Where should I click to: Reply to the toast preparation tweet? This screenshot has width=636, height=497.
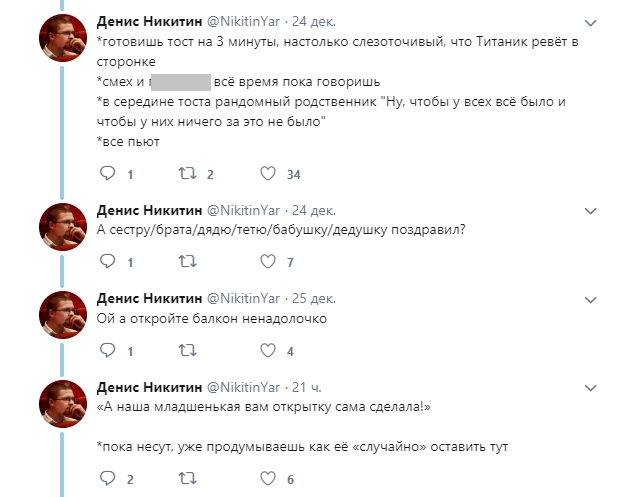110,174
